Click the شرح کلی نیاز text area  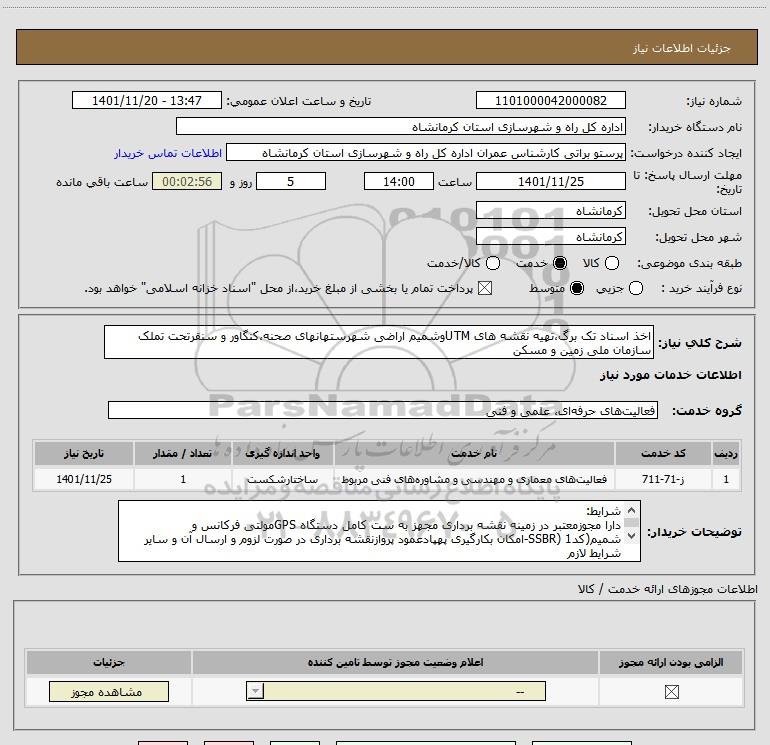pyautogui.click(x=379, y=342)
